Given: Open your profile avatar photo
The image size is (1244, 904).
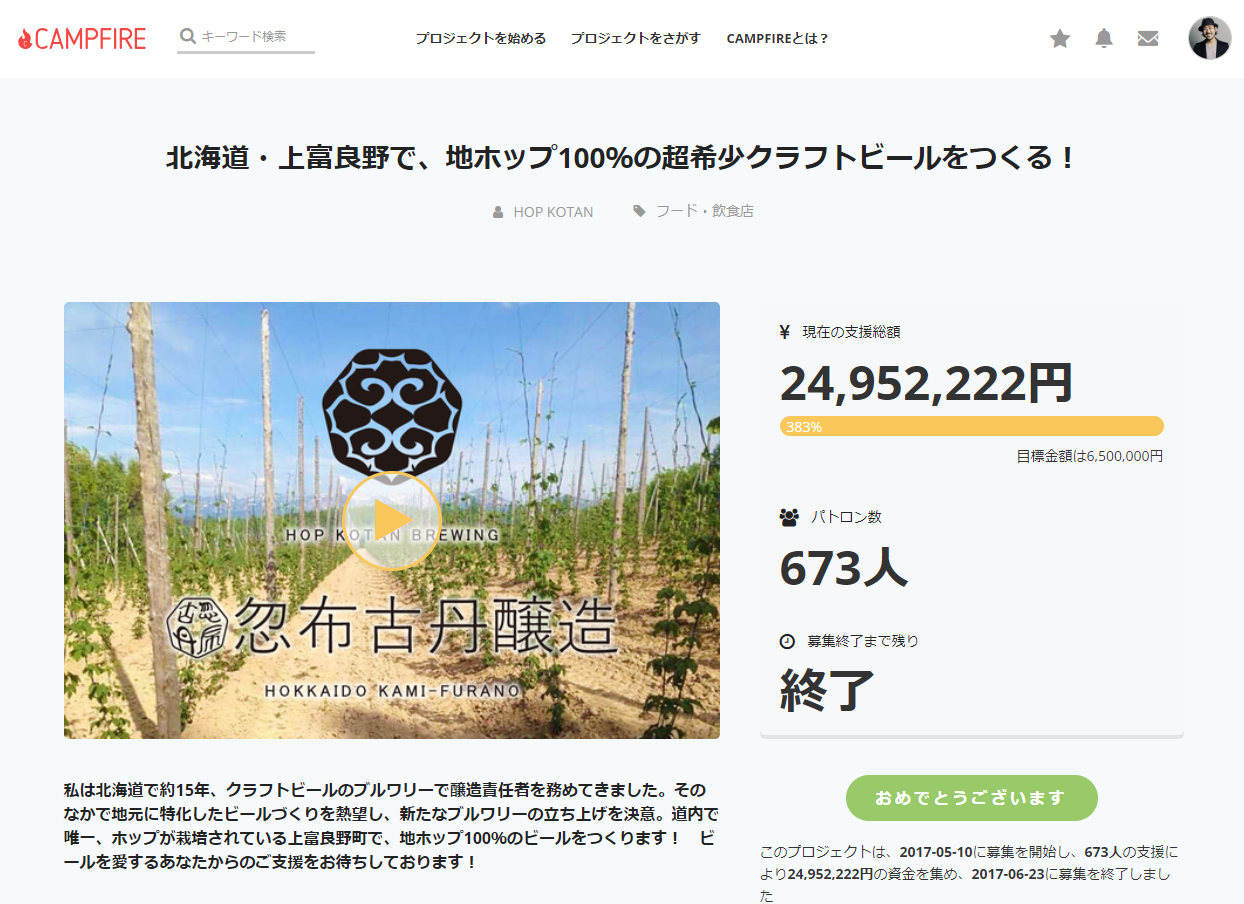Looking at the screenshot, I should [1210, 38].
